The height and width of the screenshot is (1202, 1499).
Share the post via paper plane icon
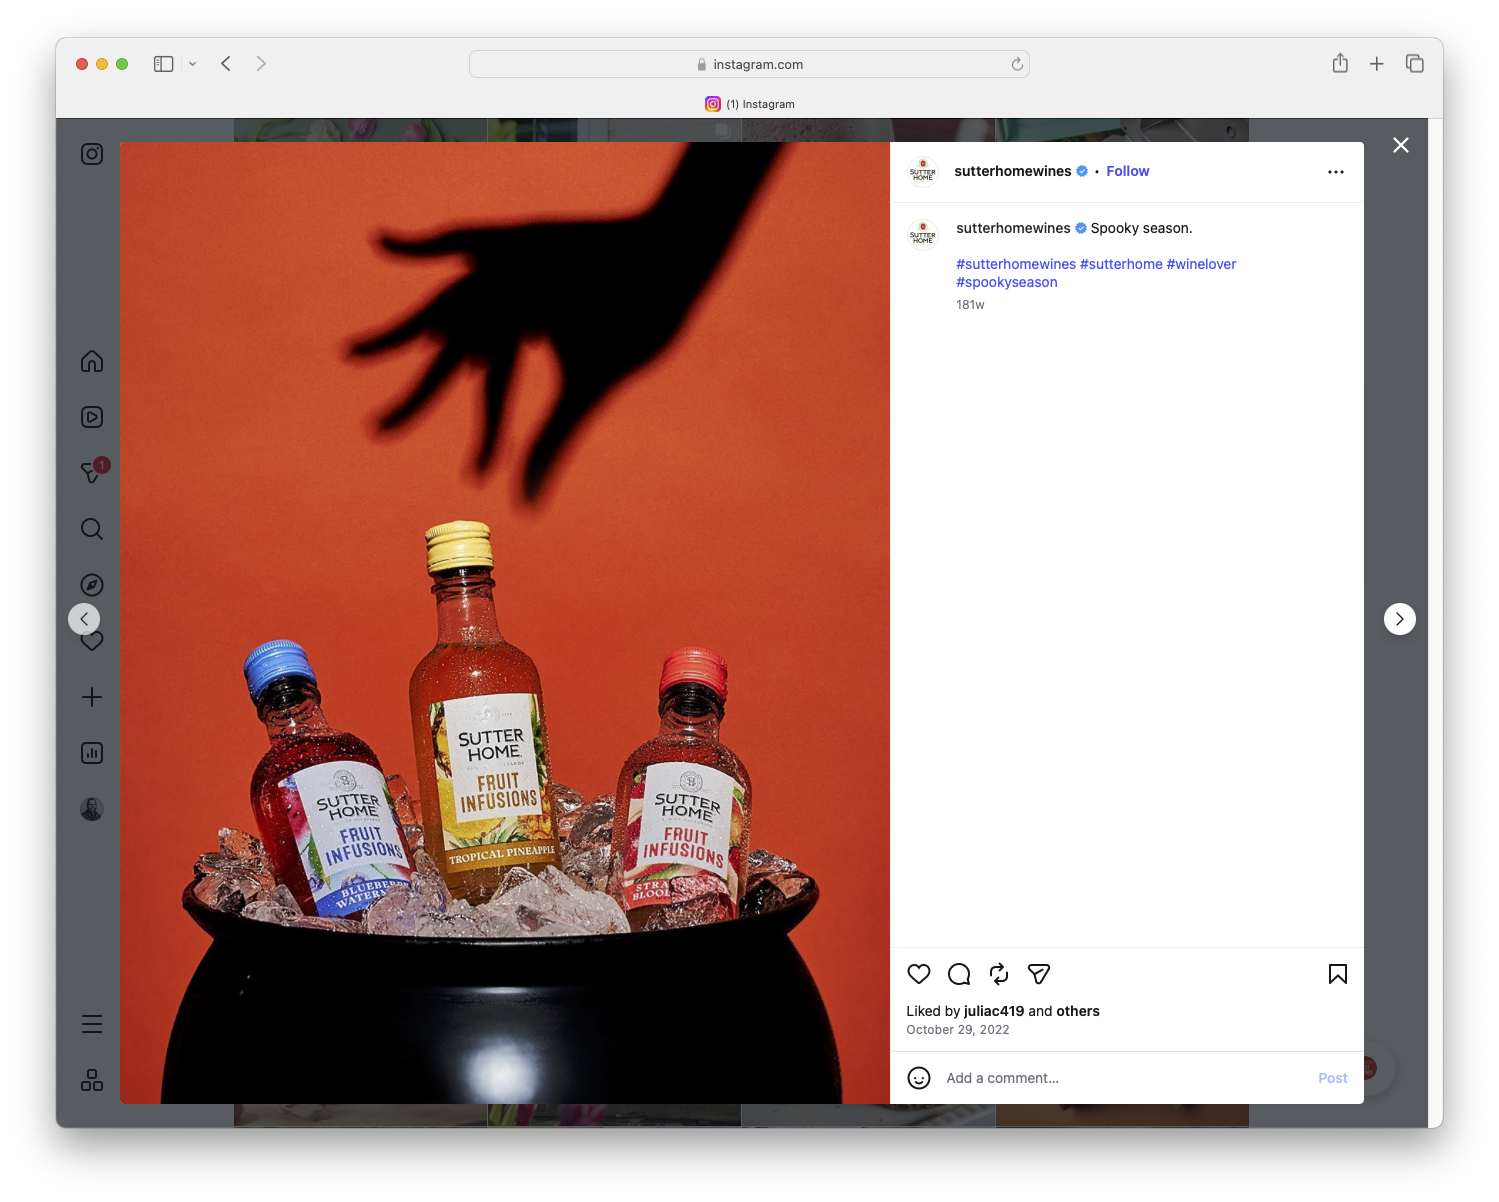1038,974
